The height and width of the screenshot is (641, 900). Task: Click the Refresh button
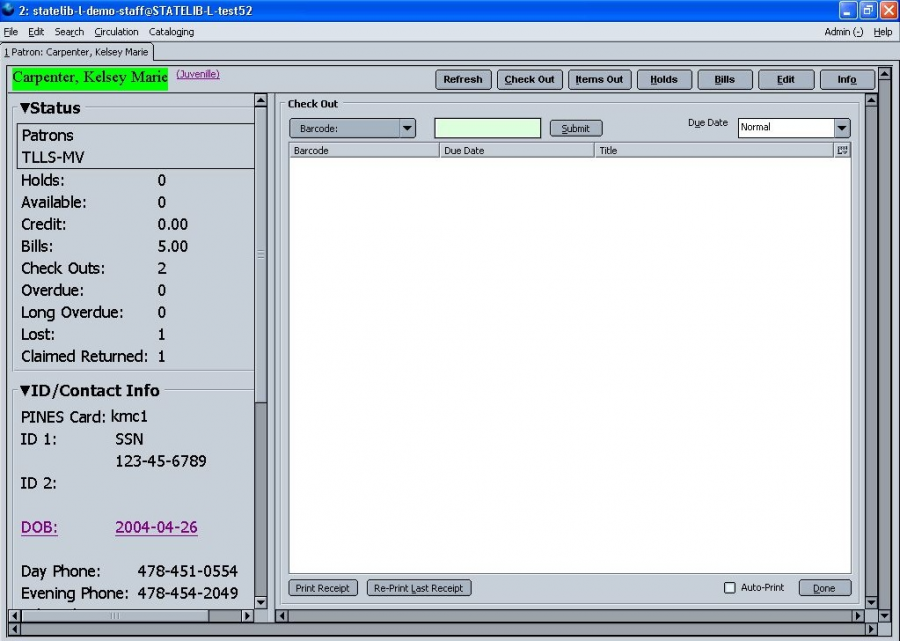coord(462,80)
